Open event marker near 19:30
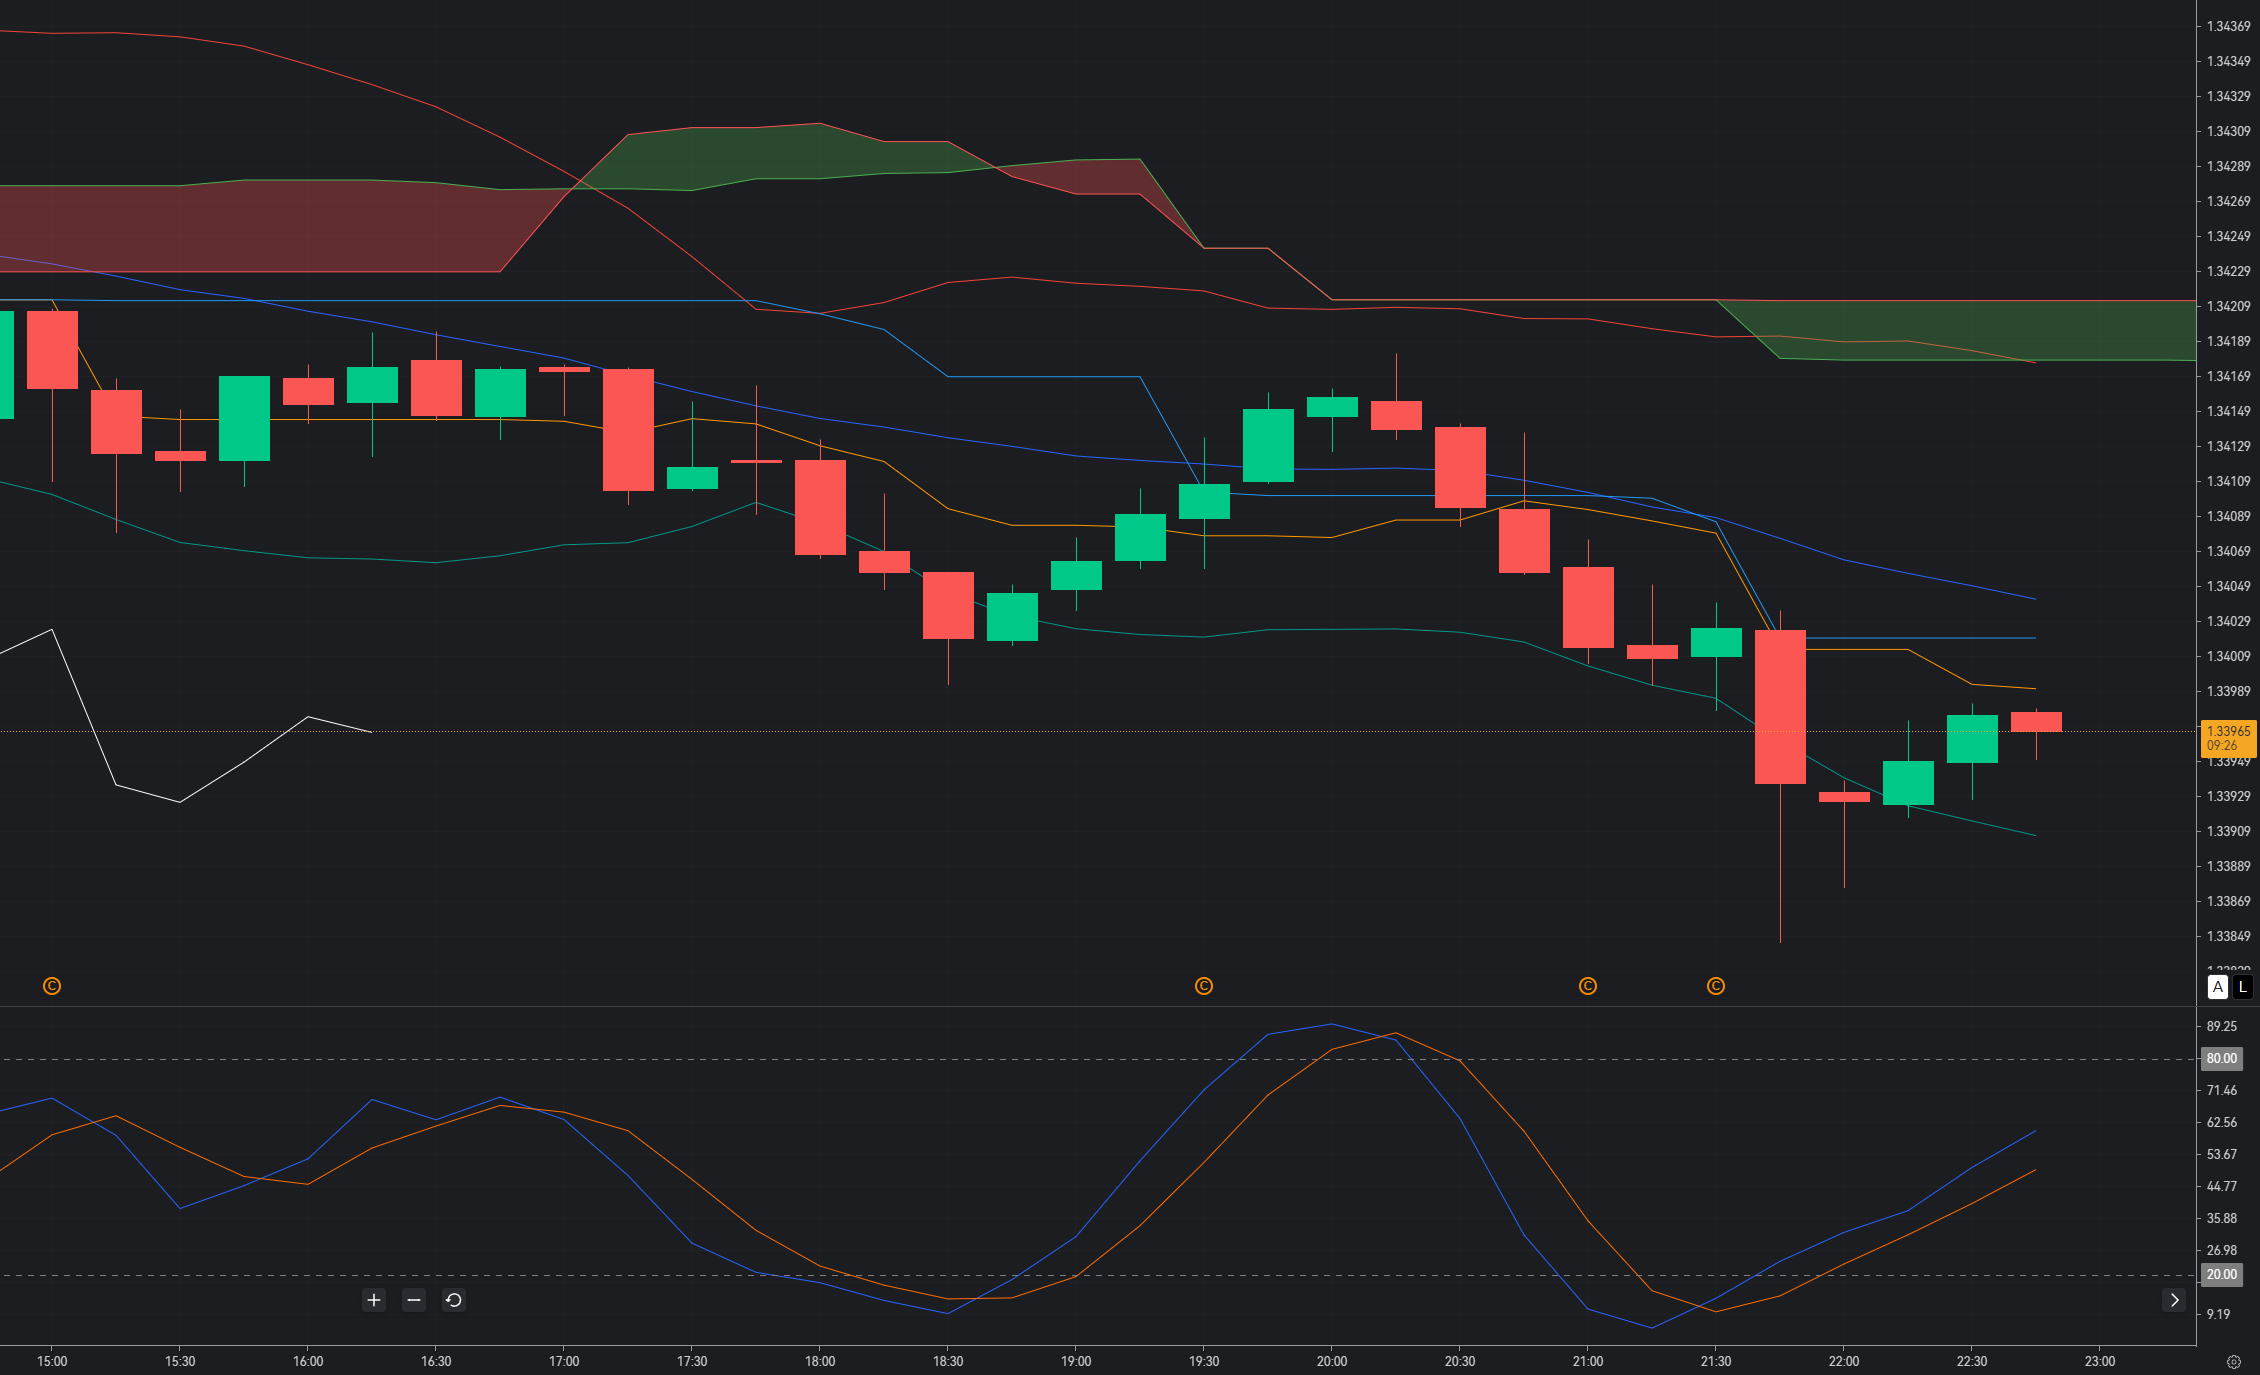The width and height of the screenshot is (2260, 1375). pyautogui.click(x=1204, y=986)
